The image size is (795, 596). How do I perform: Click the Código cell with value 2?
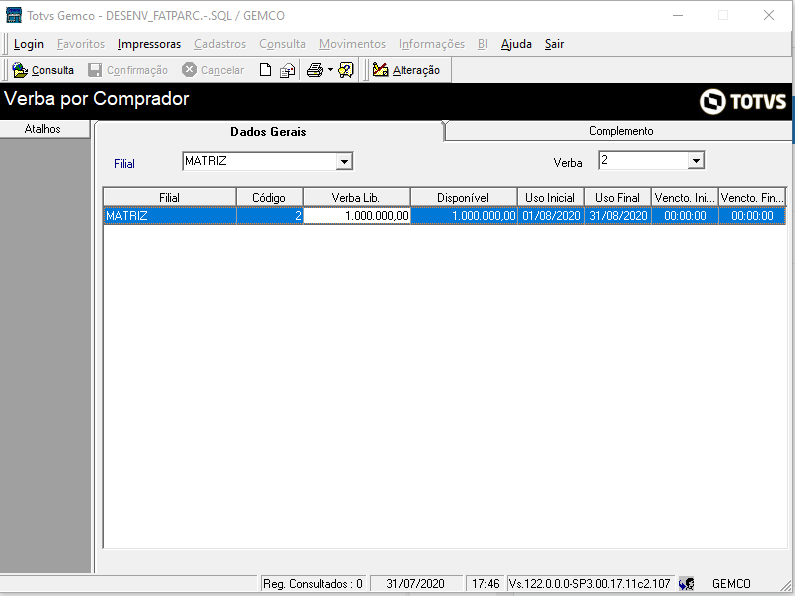coord(270,215)
